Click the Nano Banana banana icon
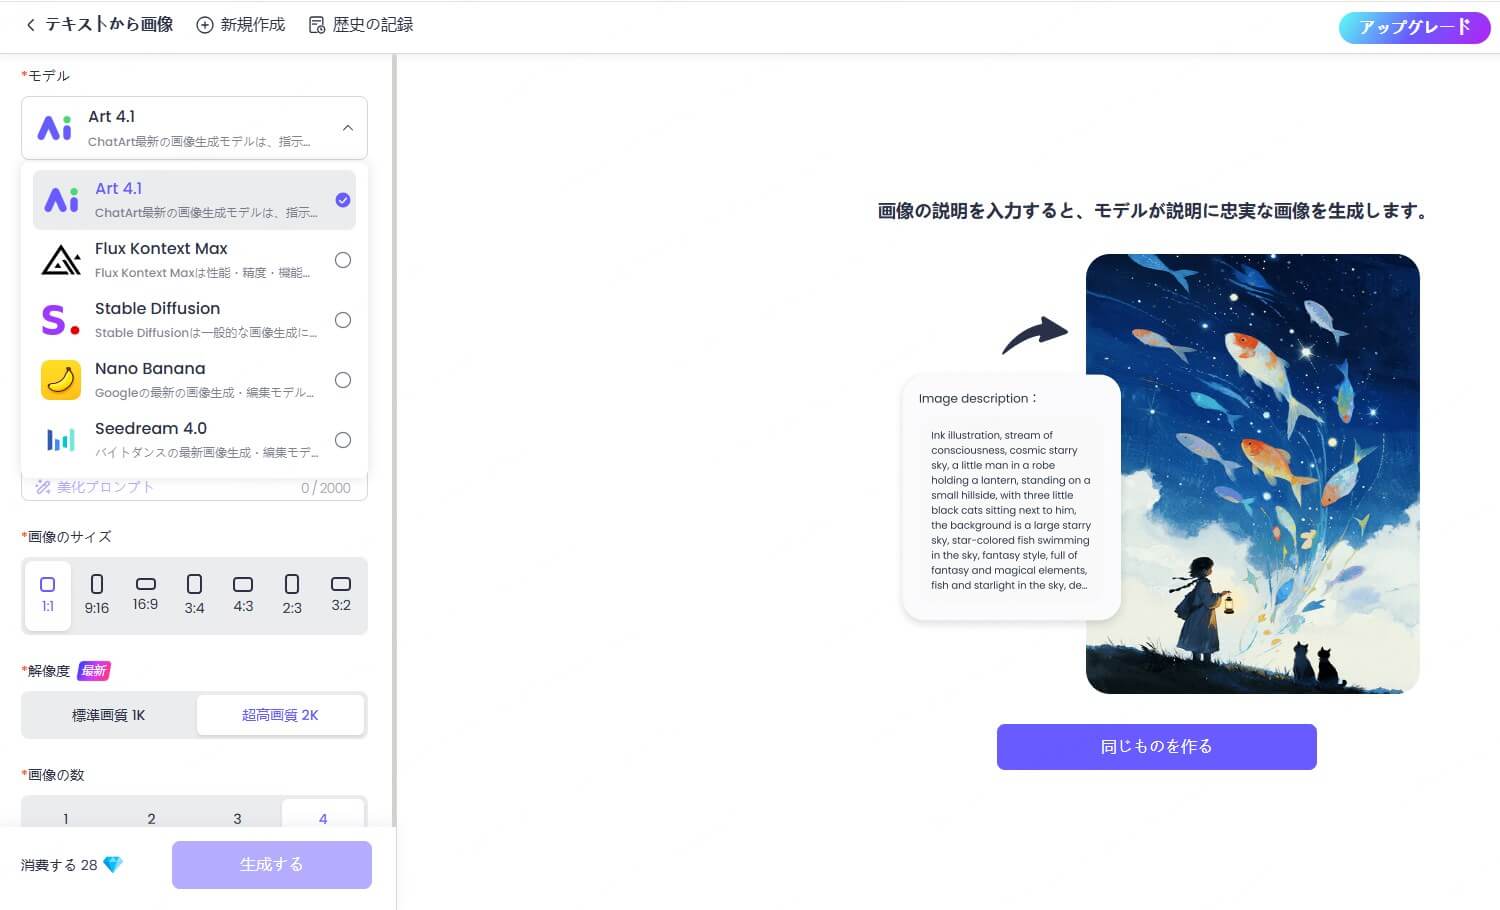The width and height of the screenshot is (1500, 910). 60,380
